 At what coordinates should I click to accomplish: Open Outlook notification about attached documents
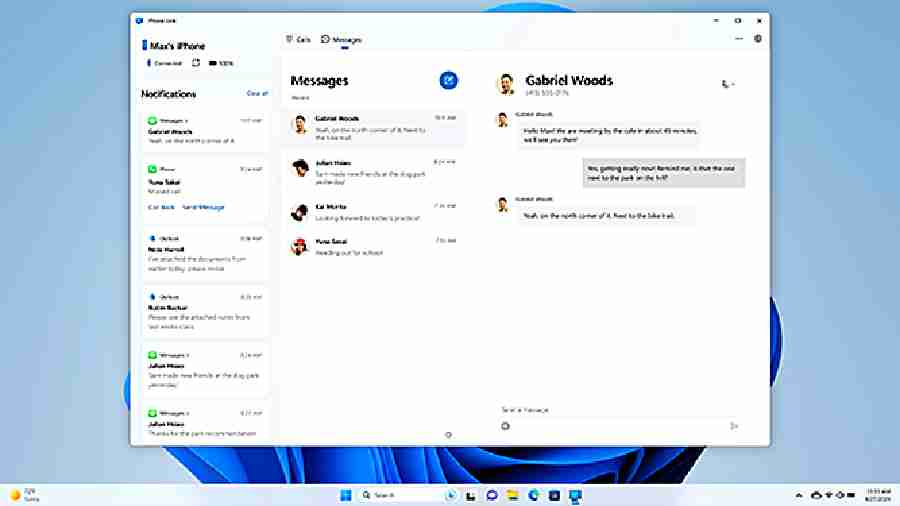click(205, 254)
